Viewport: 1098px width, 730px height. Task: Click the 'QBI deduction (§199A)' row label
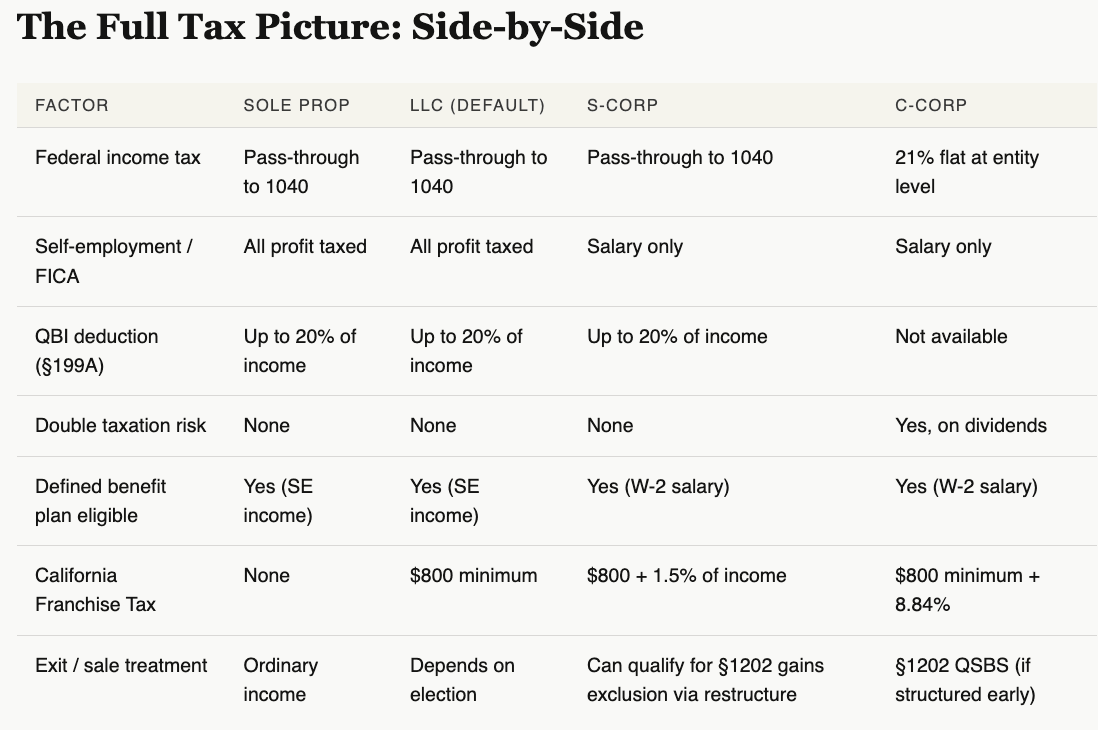[x=97, y=351]
